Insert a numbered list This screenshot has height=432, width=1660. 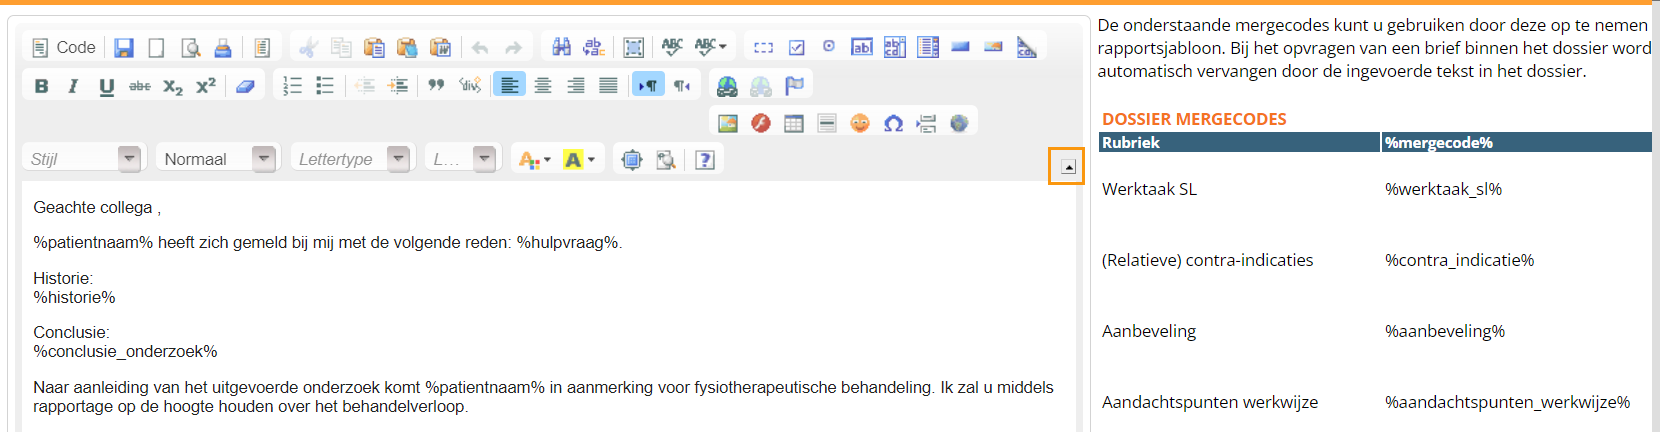click(x=292, y=86)
